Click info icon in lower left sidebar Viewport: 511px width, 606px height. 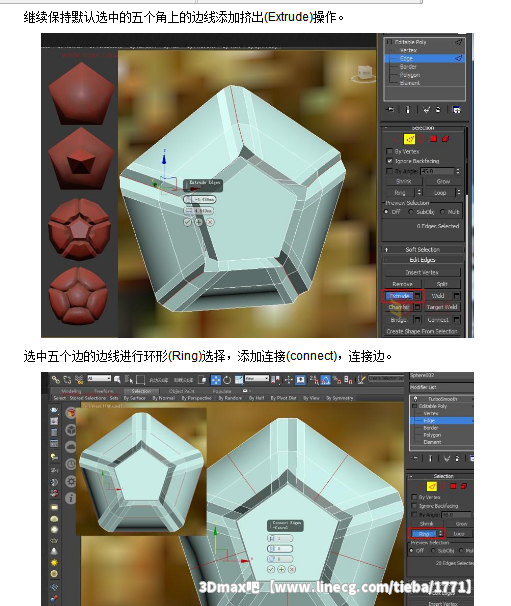tap(71, 498)
